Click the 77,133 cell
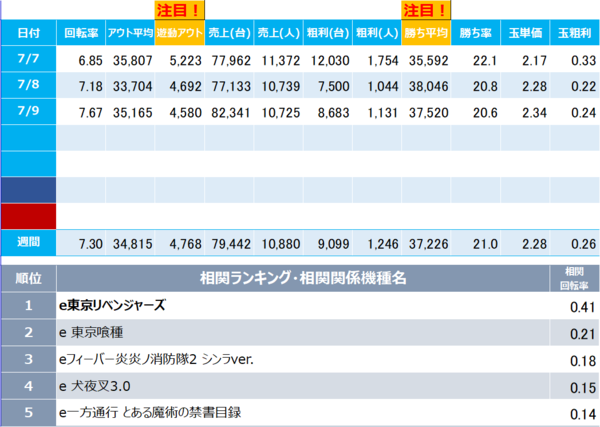The width and height of the screenshot is (600, 427). click(229, 86)
